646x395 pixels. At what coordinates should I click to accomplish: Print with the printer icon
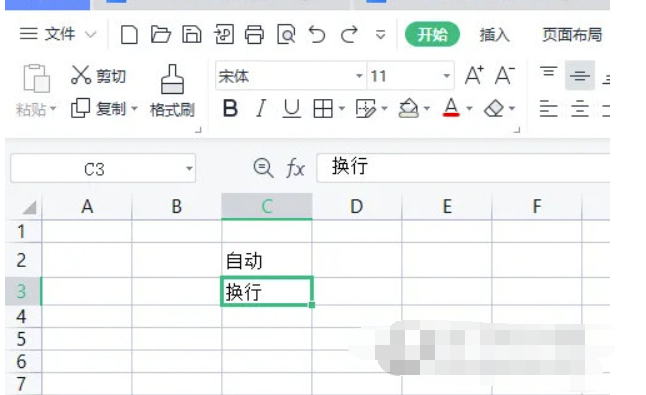(x=255, y=35)
